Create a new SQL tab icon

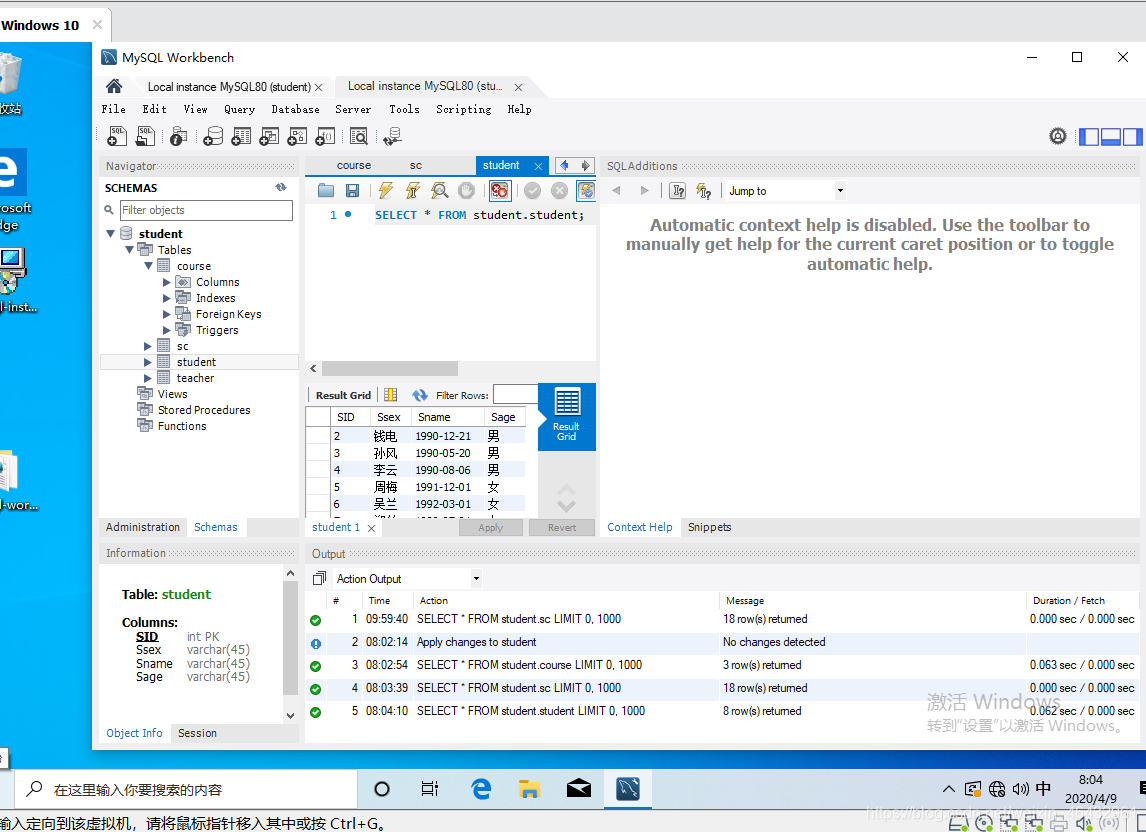[116, 136]
